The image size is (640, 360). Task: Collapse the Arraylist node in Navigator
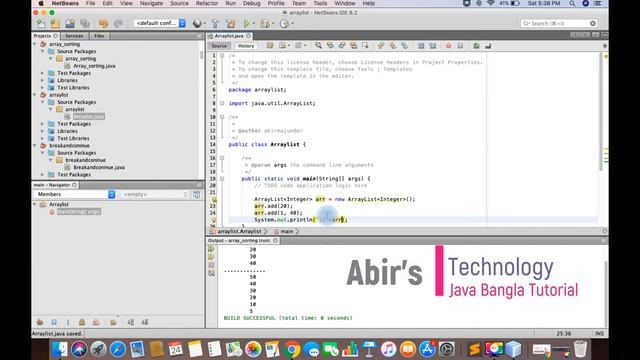click(x=35, y=204)
